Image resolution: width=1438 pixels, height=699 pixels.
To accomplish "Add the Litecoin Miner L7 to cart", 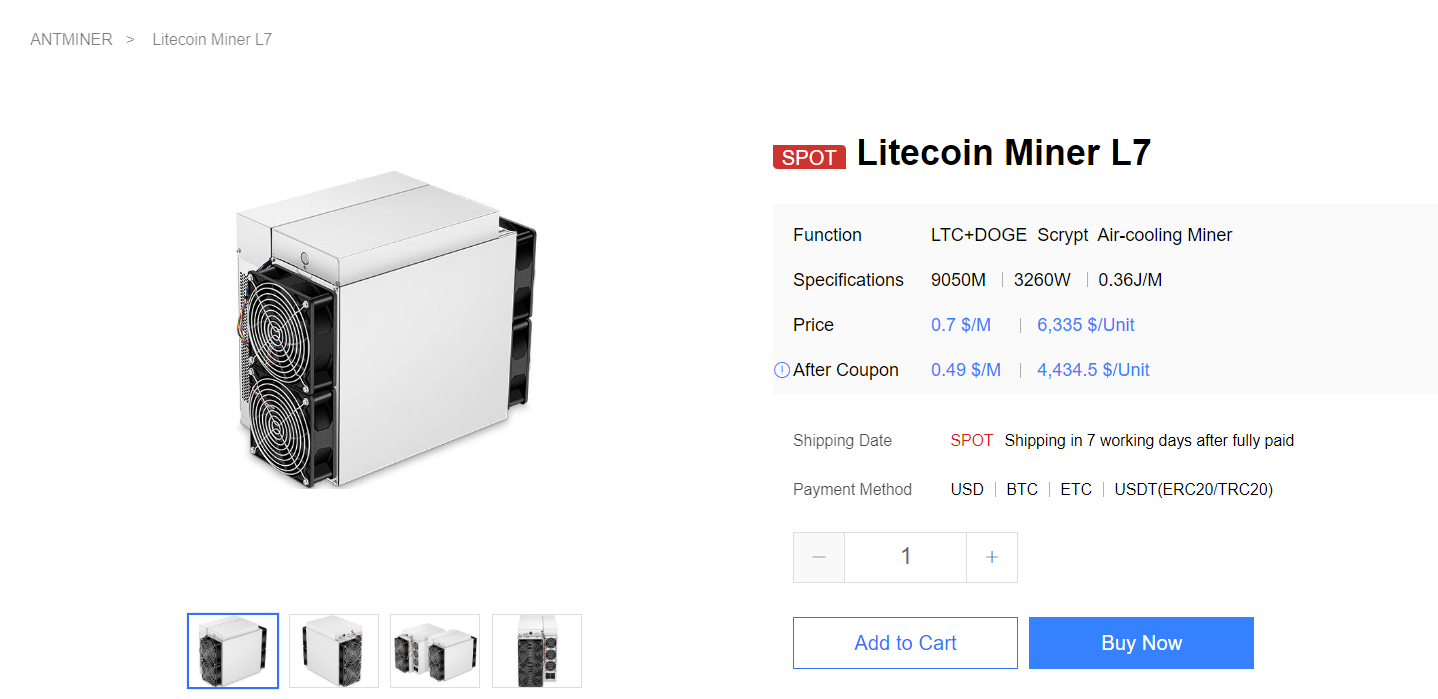I will [x=905, y=643].
